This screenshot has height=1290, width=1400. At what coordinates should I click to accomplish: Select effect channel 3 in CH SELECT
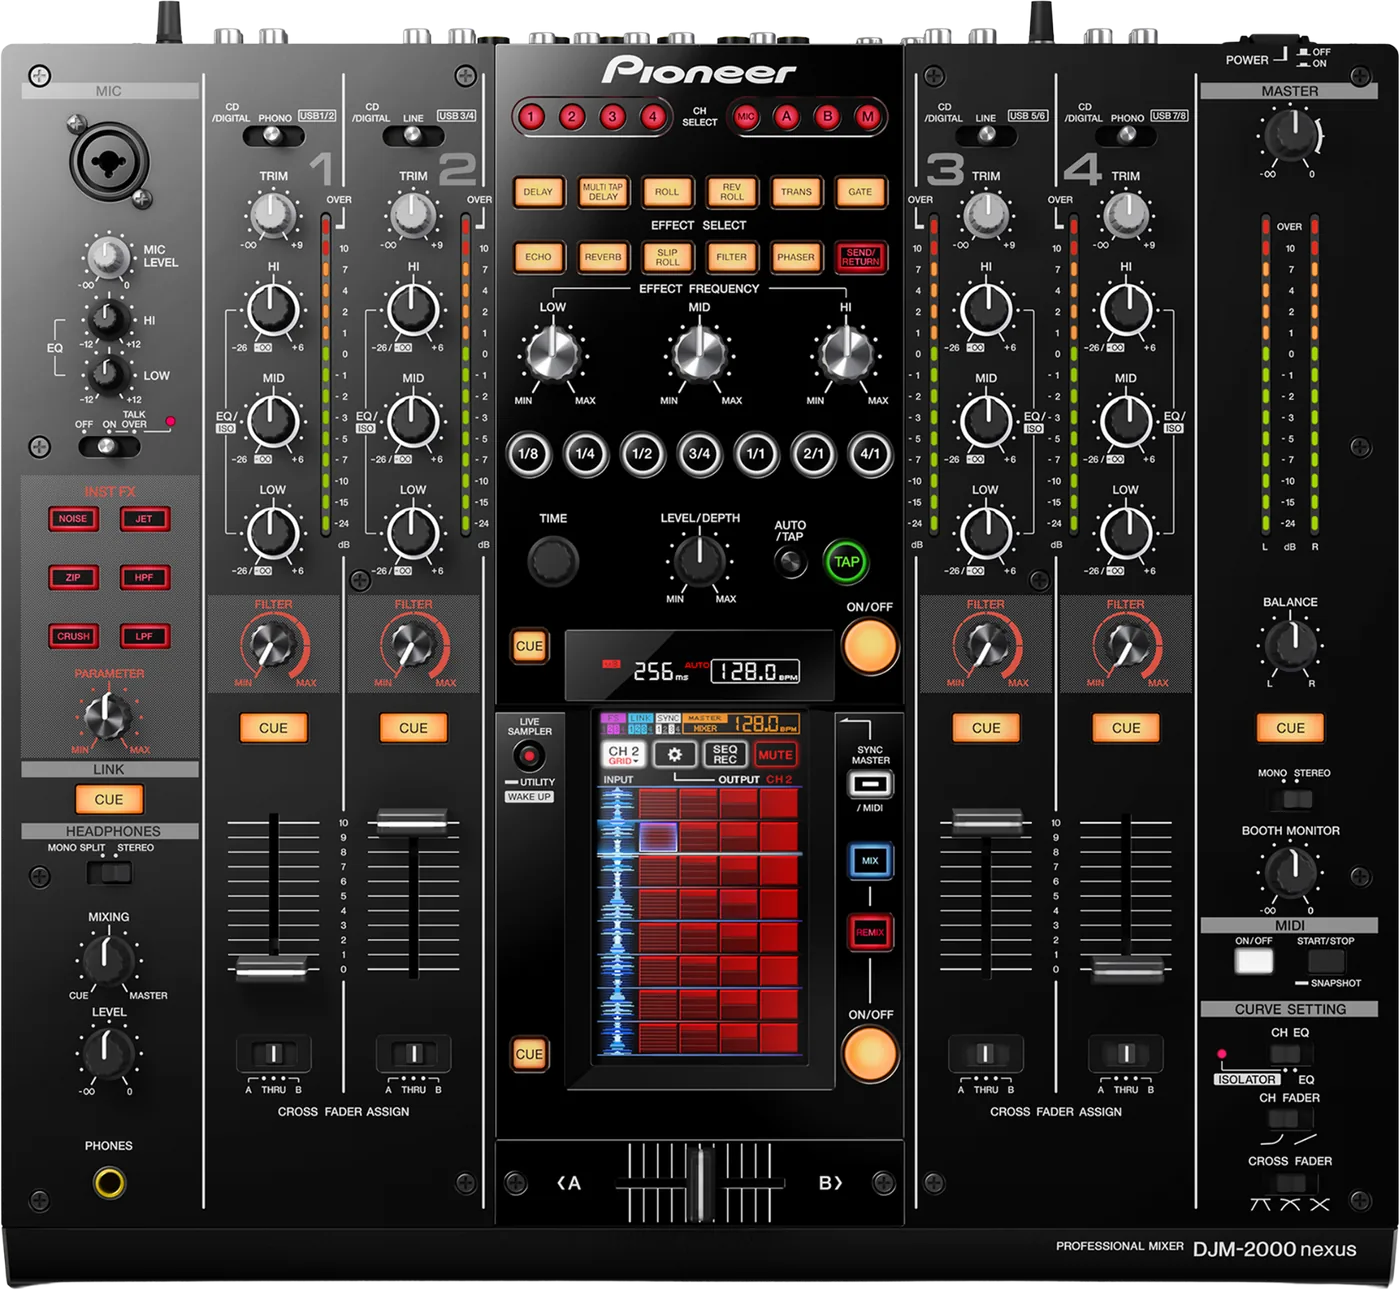pos(612,117)
